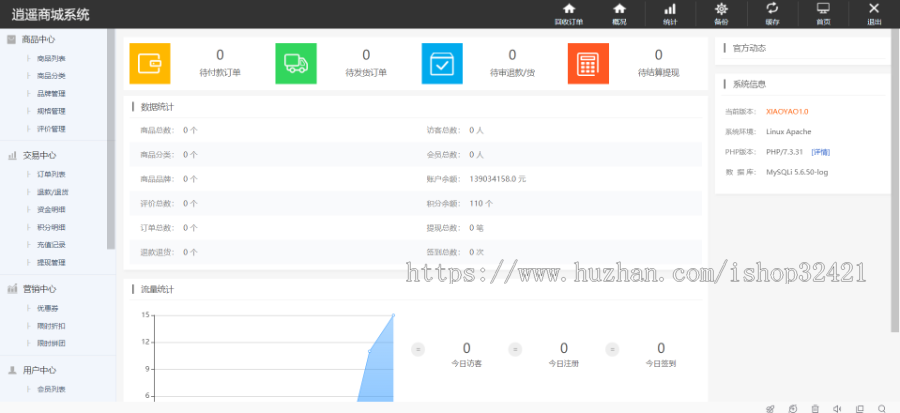Open the 首页 monitor icon
The height and width of the screenshot is (413, 900).
click(823, 10)
